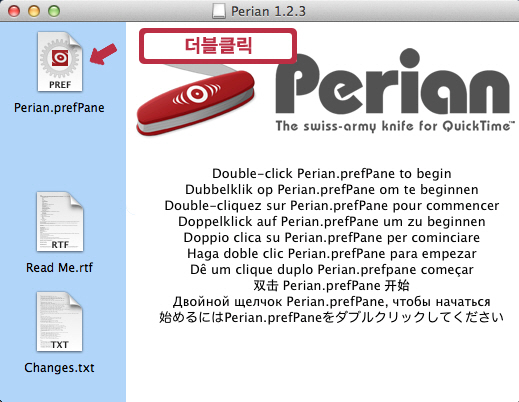The image size is (519, 402).
Task: Click the Perian.prefPane filename label
Action: coord(59,108)
